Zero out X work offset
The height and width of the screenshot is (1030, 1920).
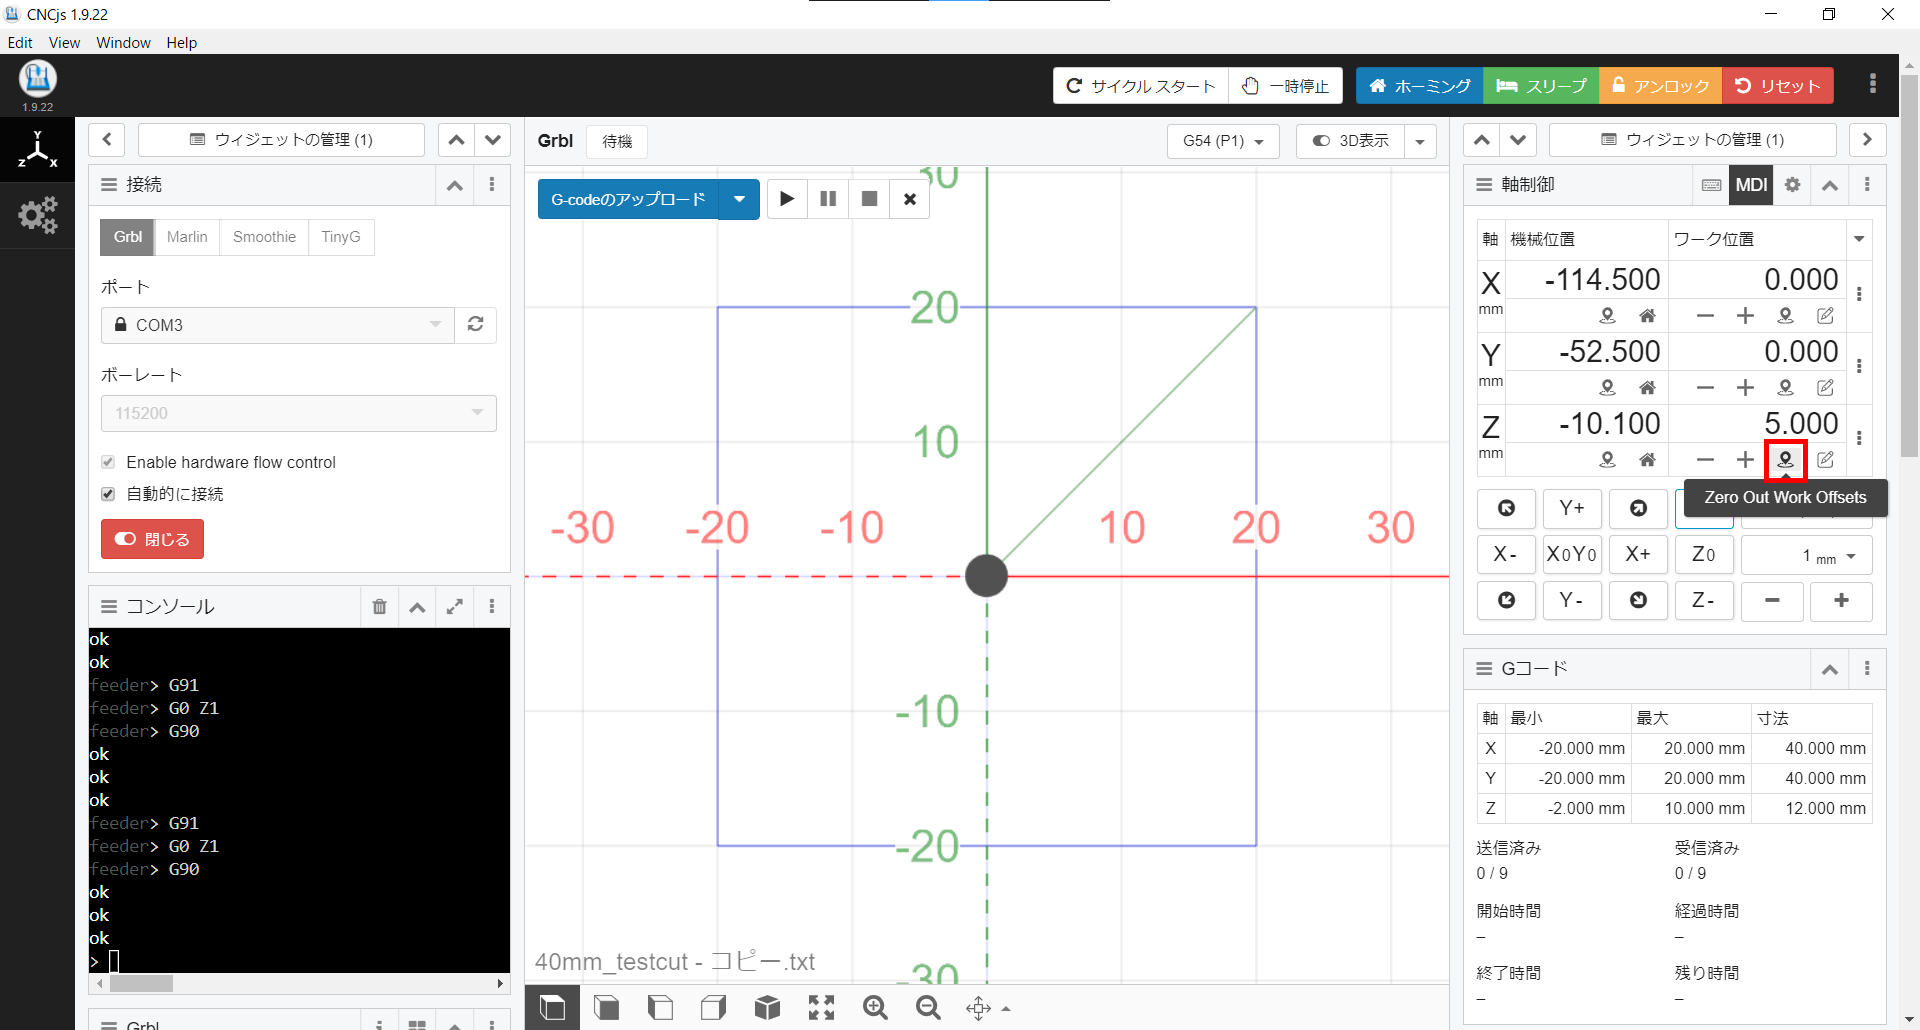[1785, 316]
